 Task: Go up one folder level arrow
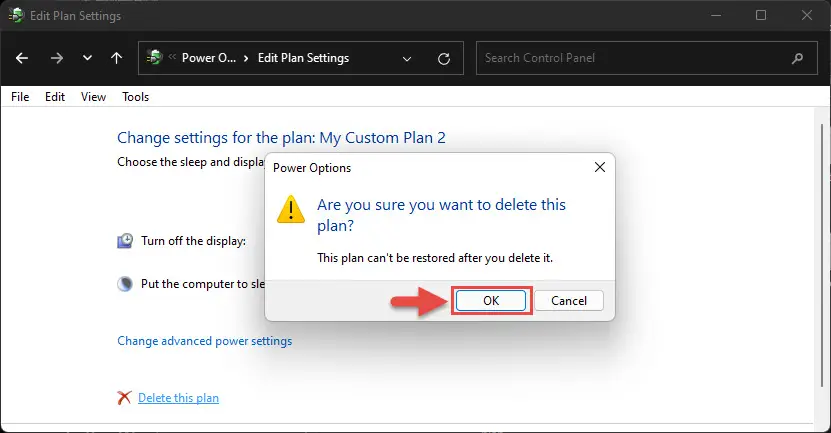[x=117, y=58]
